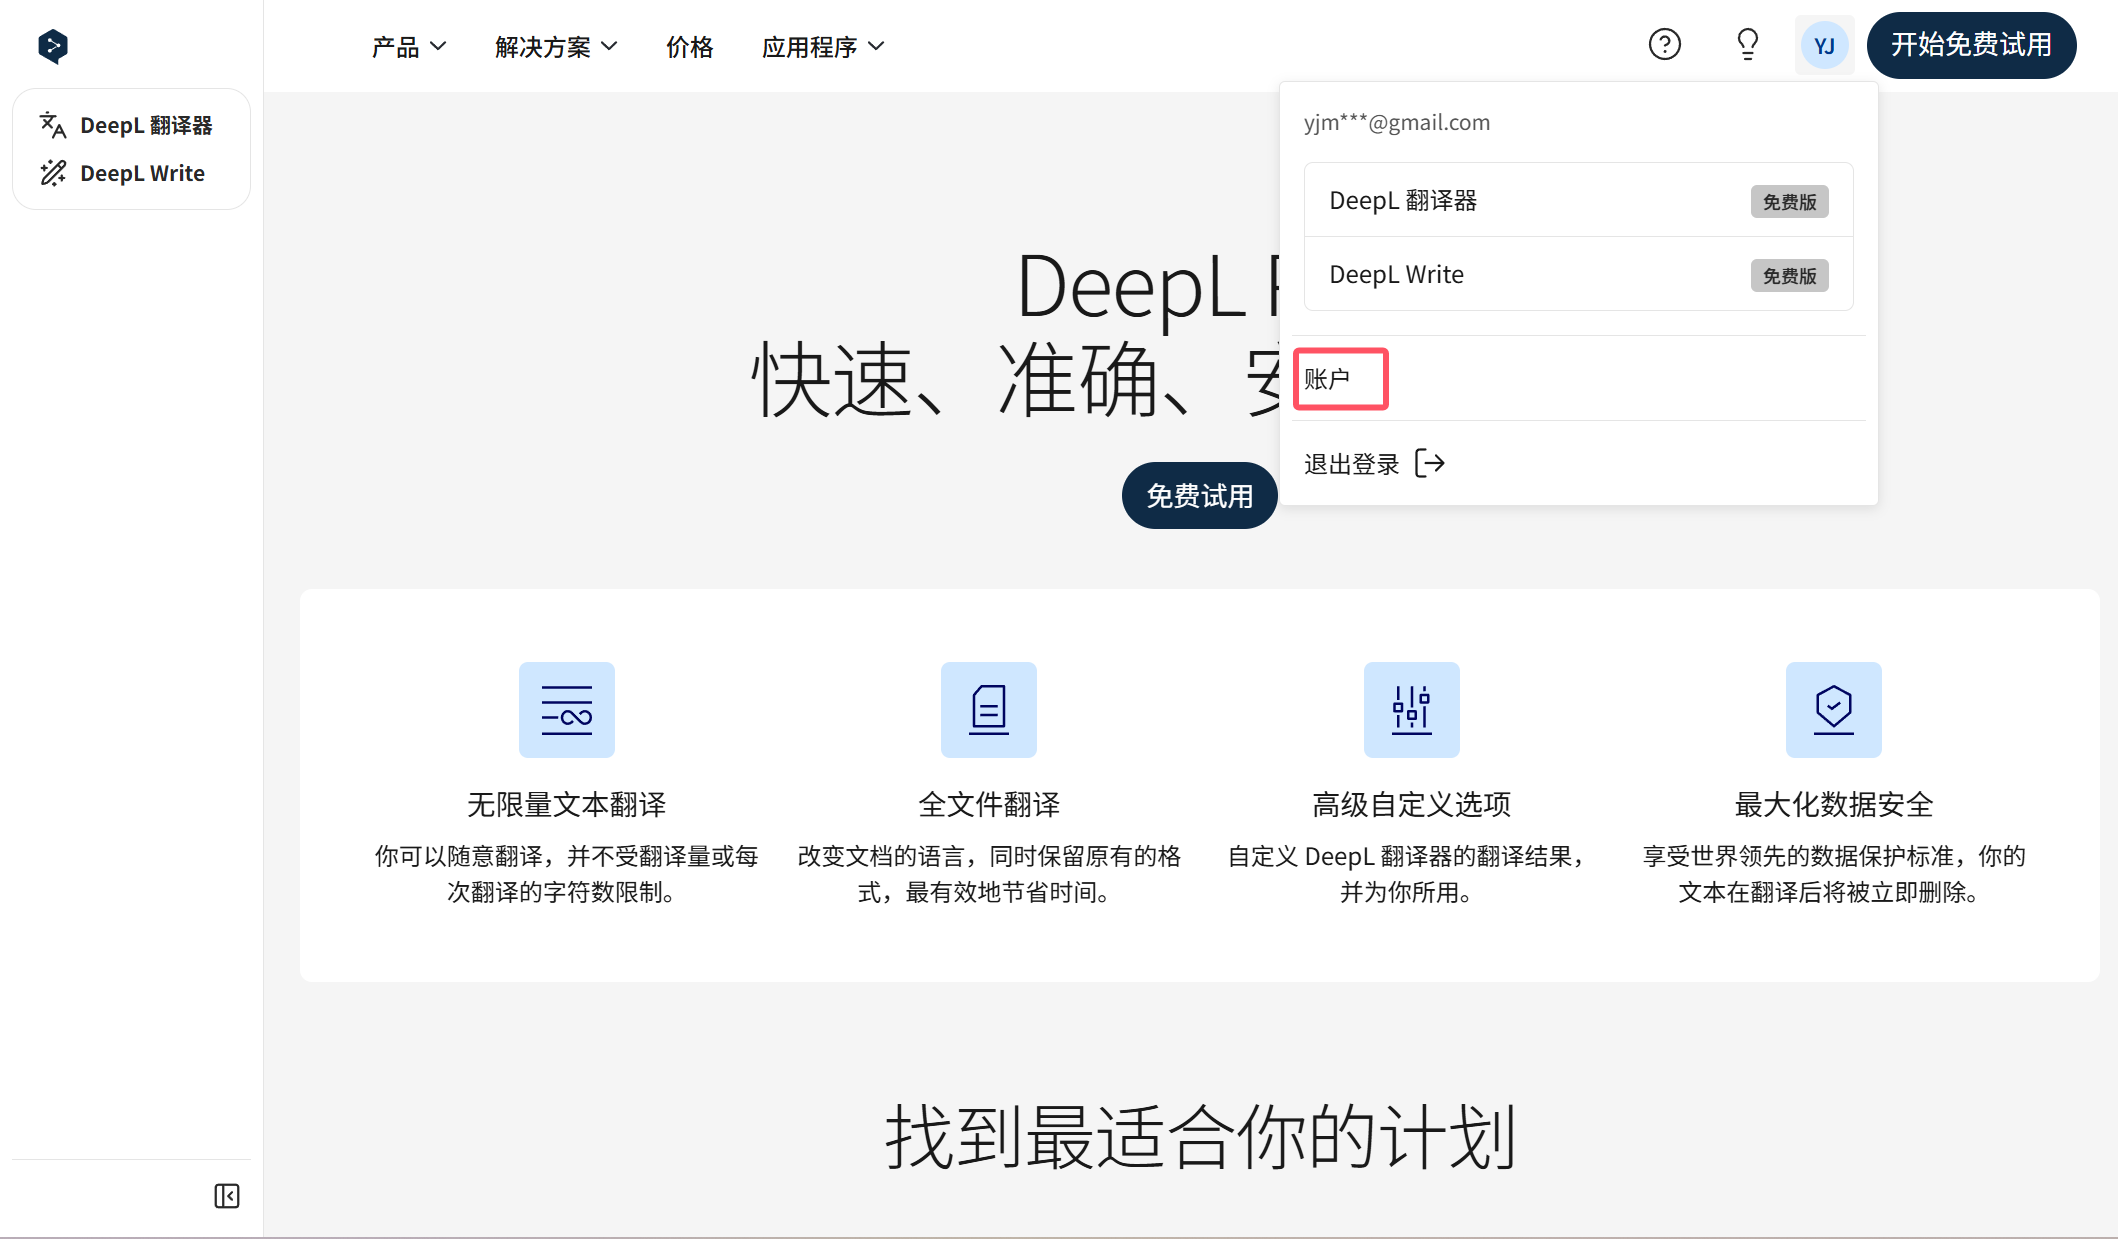
Task: Collapse the left sidebar
Action: coord(227,1196)
